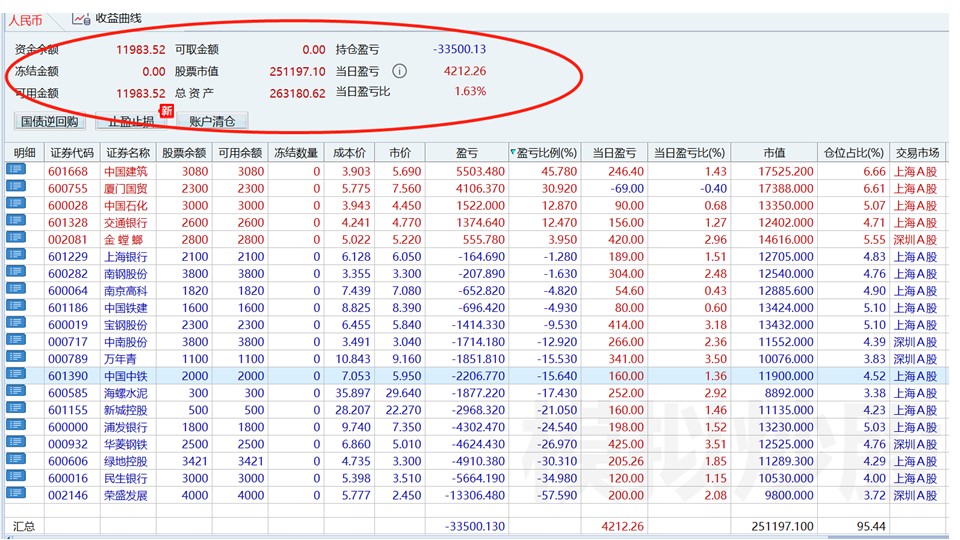Switch to the 人民币 tab
Screen dimensions: 960x540
[26, 20]
